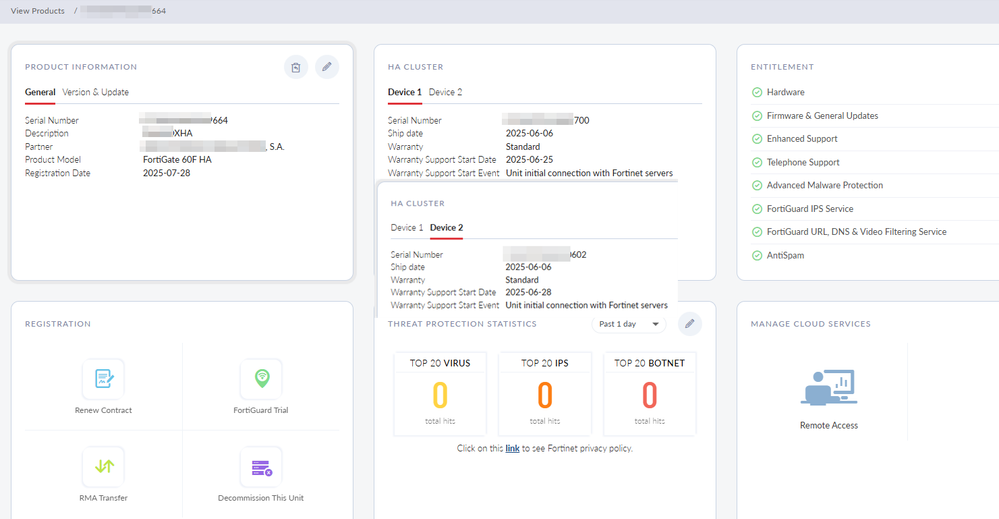Edit the Threat Protection Statistics panel
This screenshot has width=999, height=519.
pyautogui.click(x=689, y=324)
